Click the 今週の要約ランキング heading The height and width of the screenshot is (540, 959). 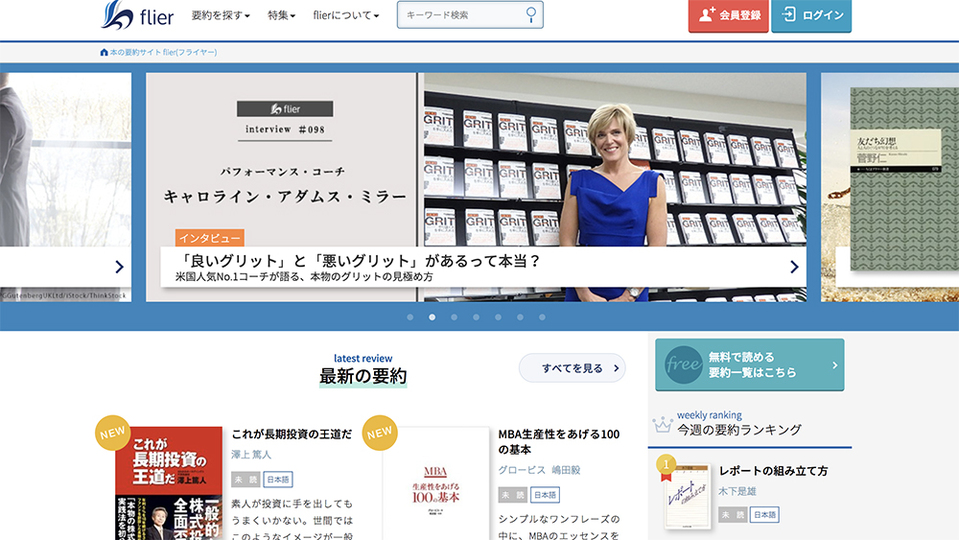pos(739,430)
